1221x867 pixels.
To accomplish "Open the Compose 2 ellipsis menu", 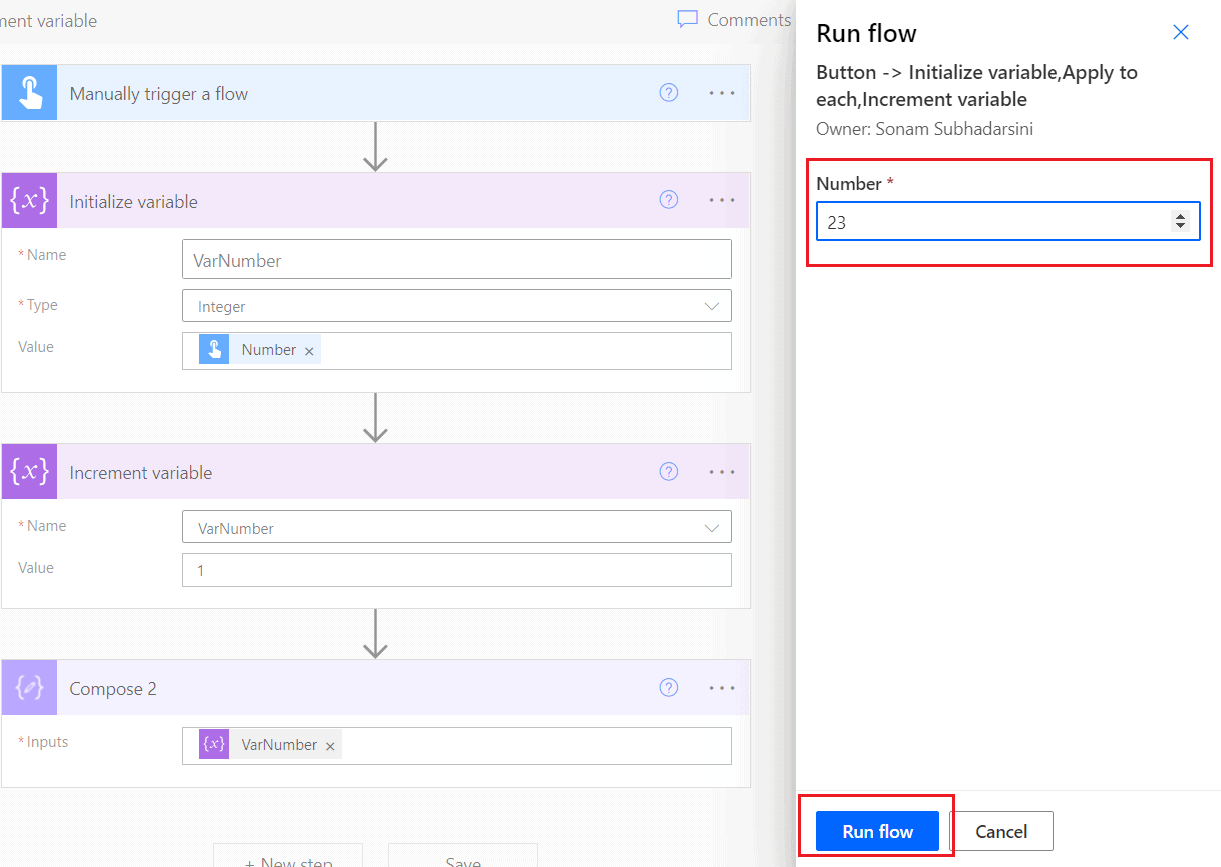I will [721, 687].
